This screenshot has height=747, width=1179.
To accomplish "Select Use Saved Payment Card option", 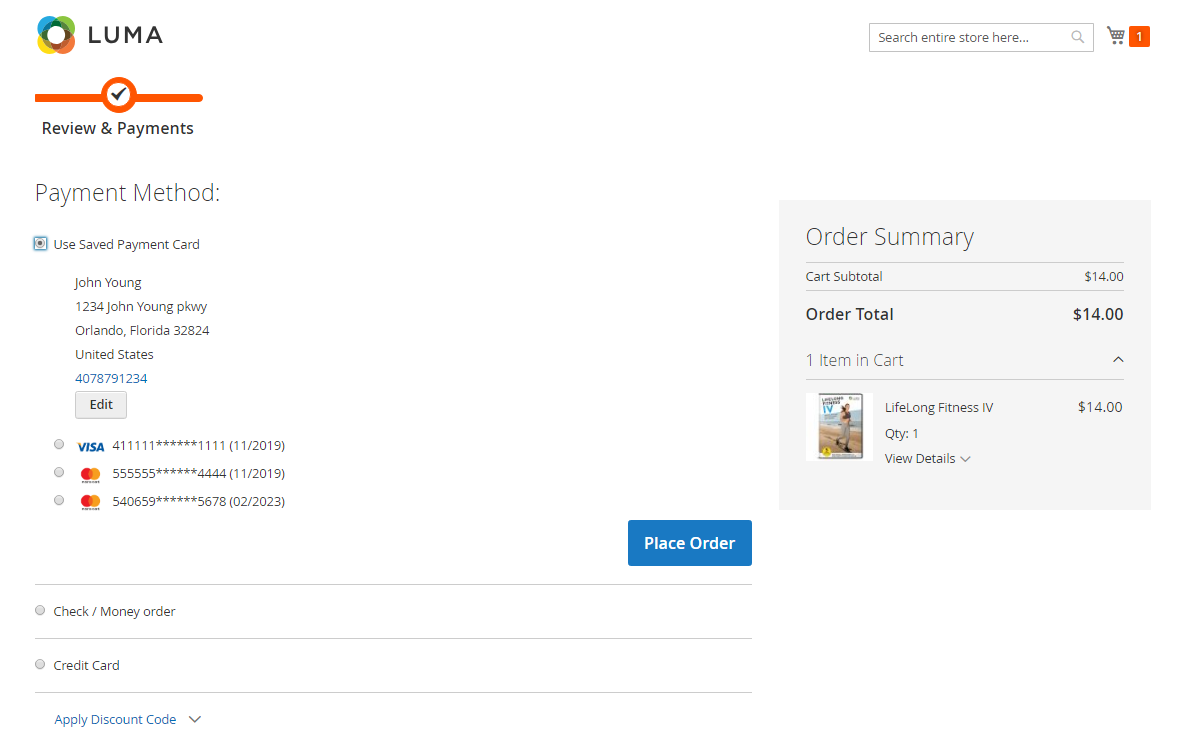I will (40, 243).
